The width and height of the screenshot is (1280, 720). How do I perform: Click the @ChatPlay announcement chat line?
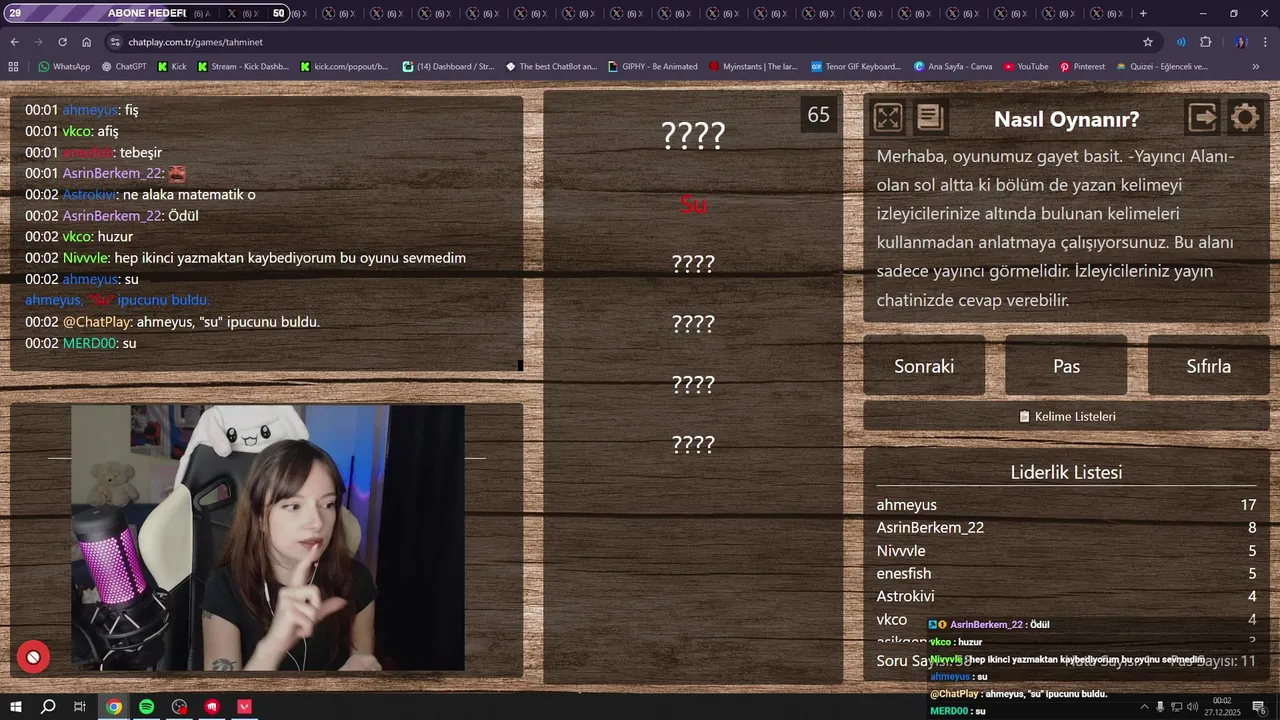pyautogui.click(x=172, y=322)
